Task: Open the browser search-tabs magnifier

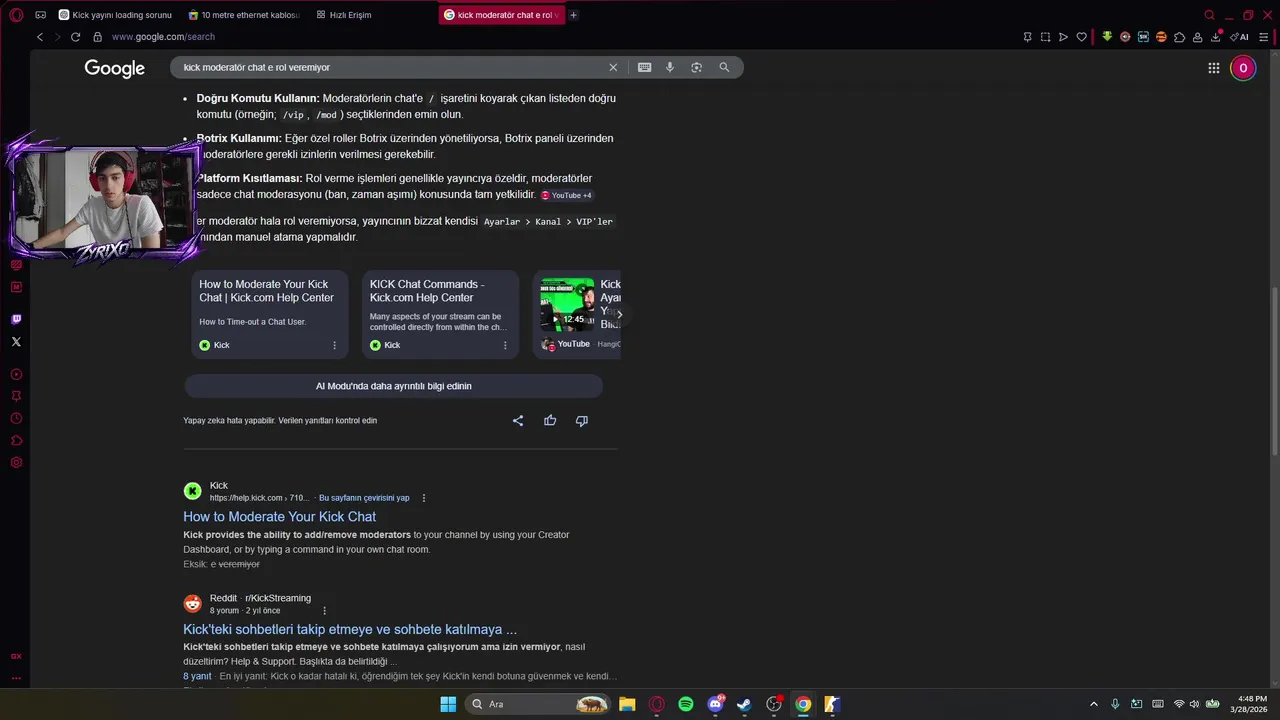Action: [x=1209, y=15]
